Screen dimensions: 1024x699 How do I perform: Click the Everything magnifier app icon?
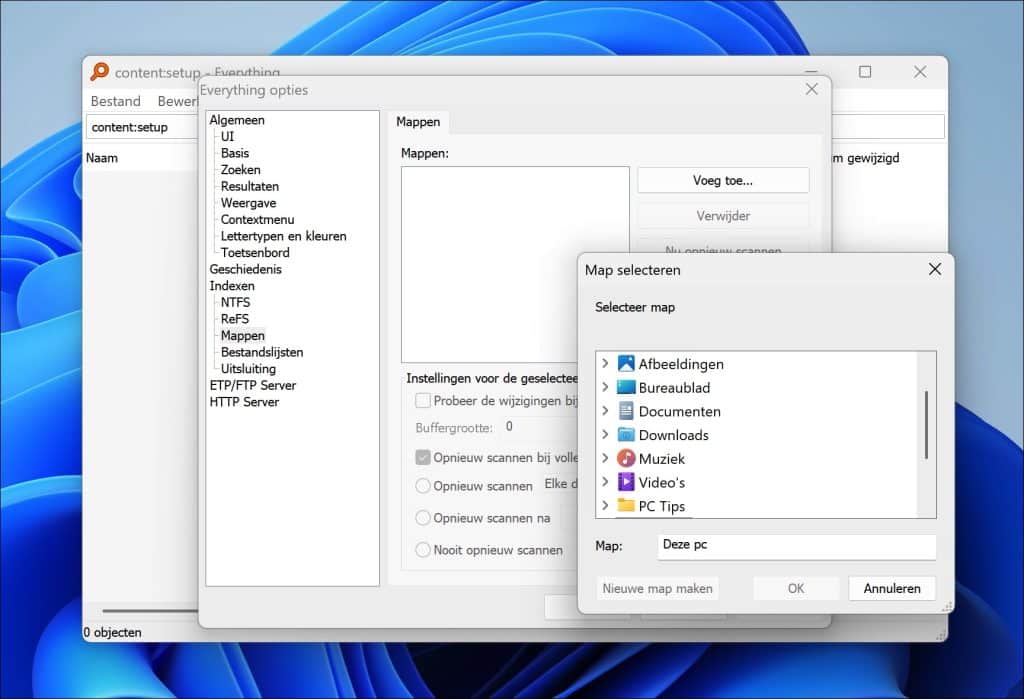coord(100,72)
